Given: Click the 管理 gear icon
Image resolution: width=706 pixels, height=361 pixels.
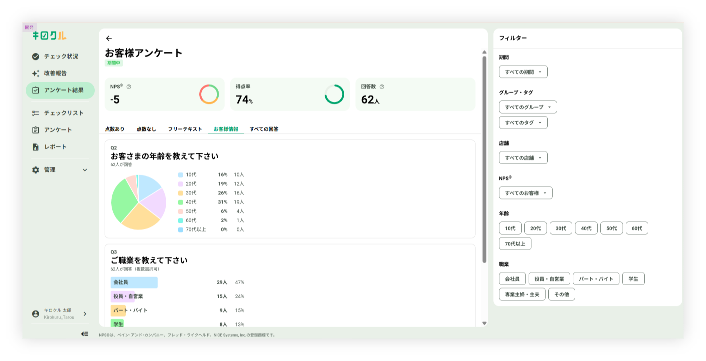Looking at the screenshot, I should [x=36, y=170].
